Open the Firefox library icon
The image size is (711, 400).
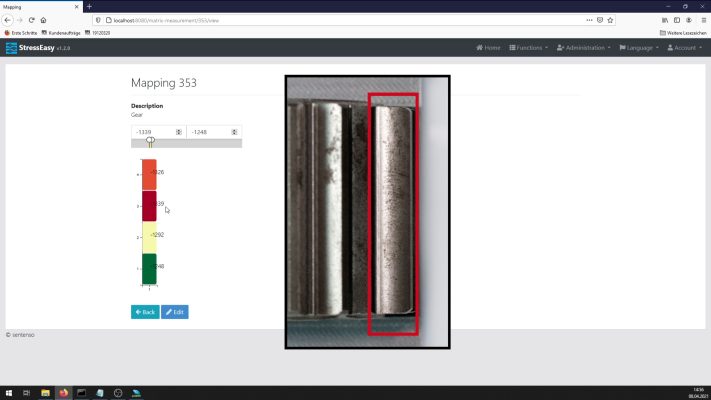665,20
